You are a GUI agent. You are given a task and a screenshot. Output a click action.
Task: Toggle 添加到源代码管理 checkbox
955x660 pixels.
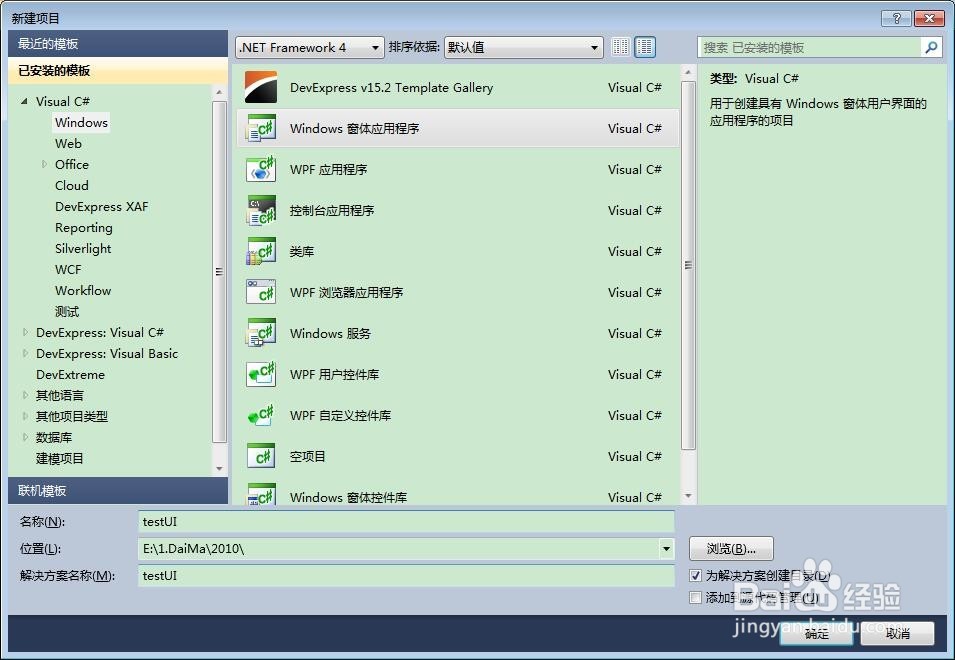click(x=695, y=597)
